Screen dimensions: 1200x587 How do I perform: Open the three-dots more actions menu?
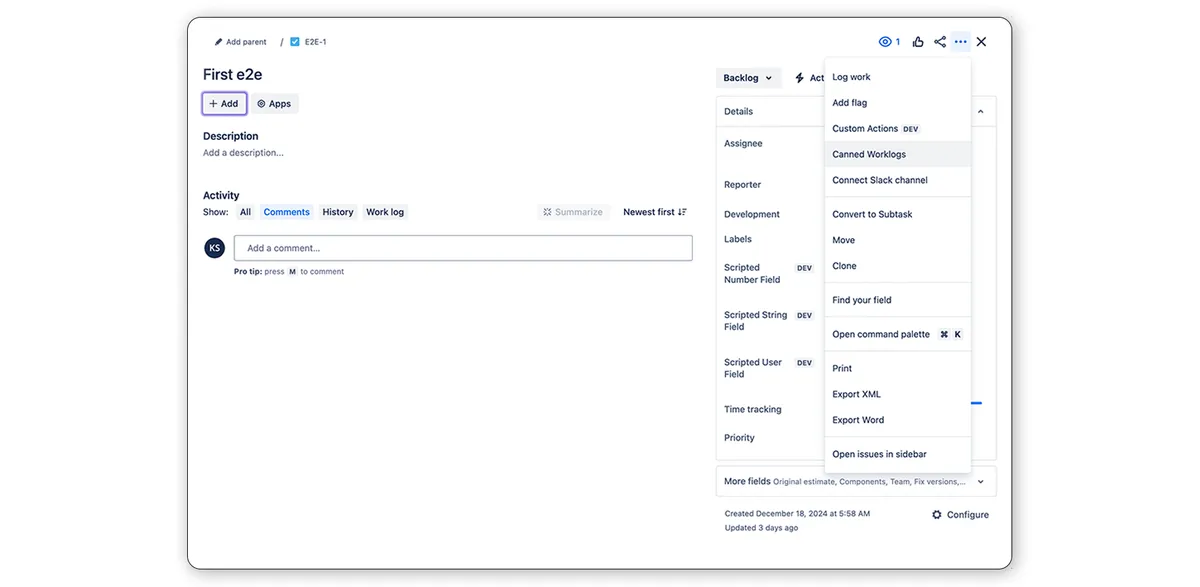[961, 42]
